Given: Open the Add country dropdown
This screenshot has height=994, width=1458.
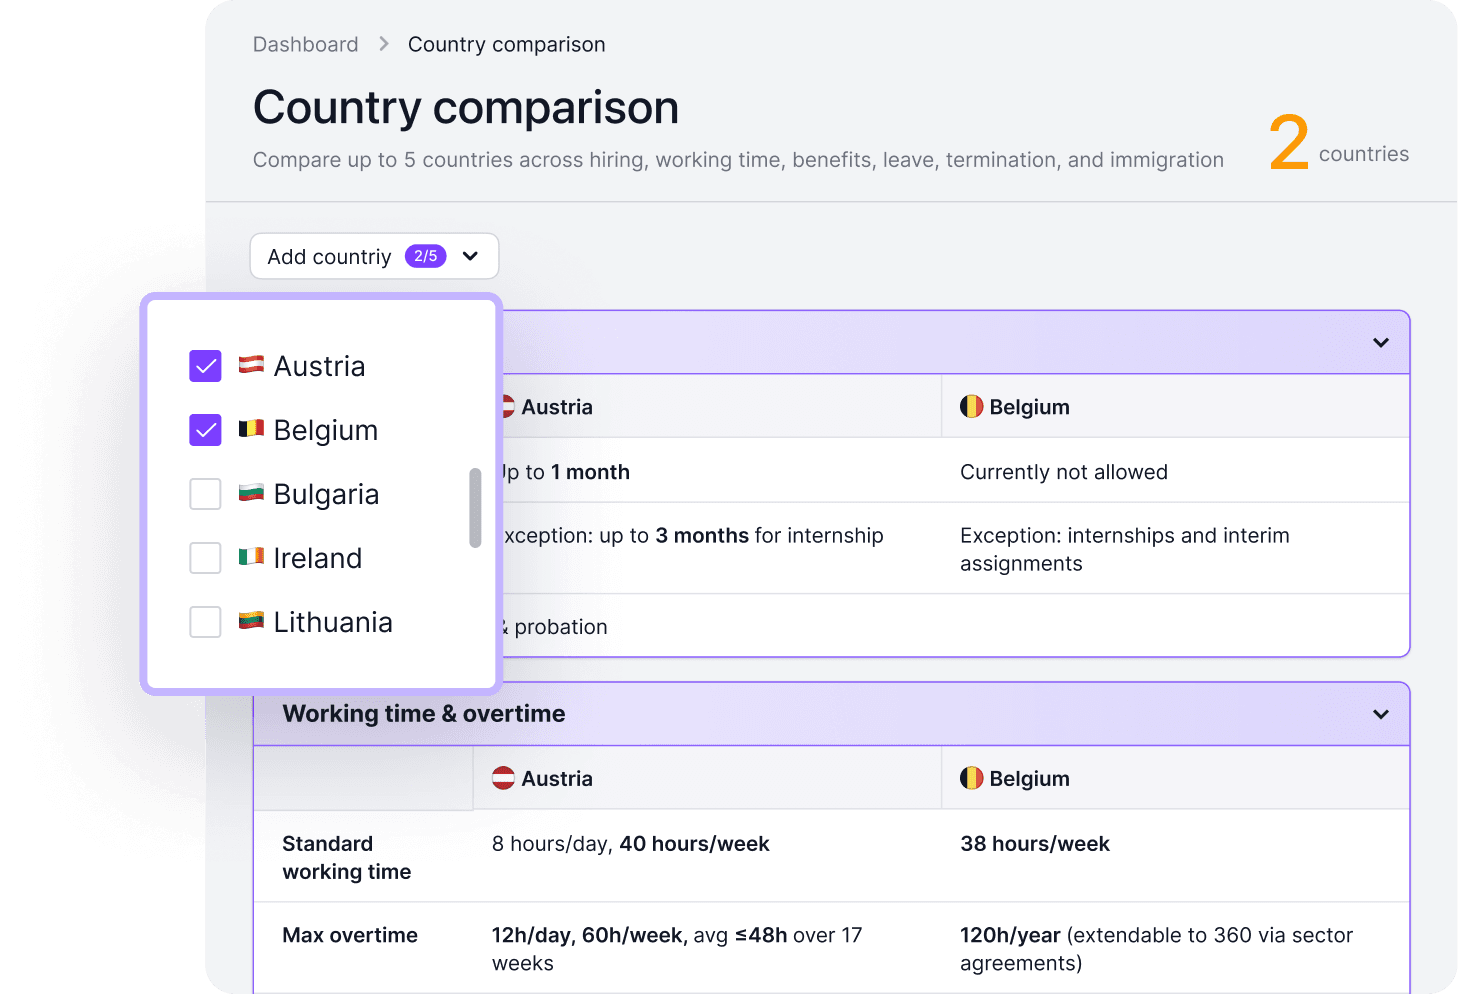Looking at the screenshot, I should [373, 256].
